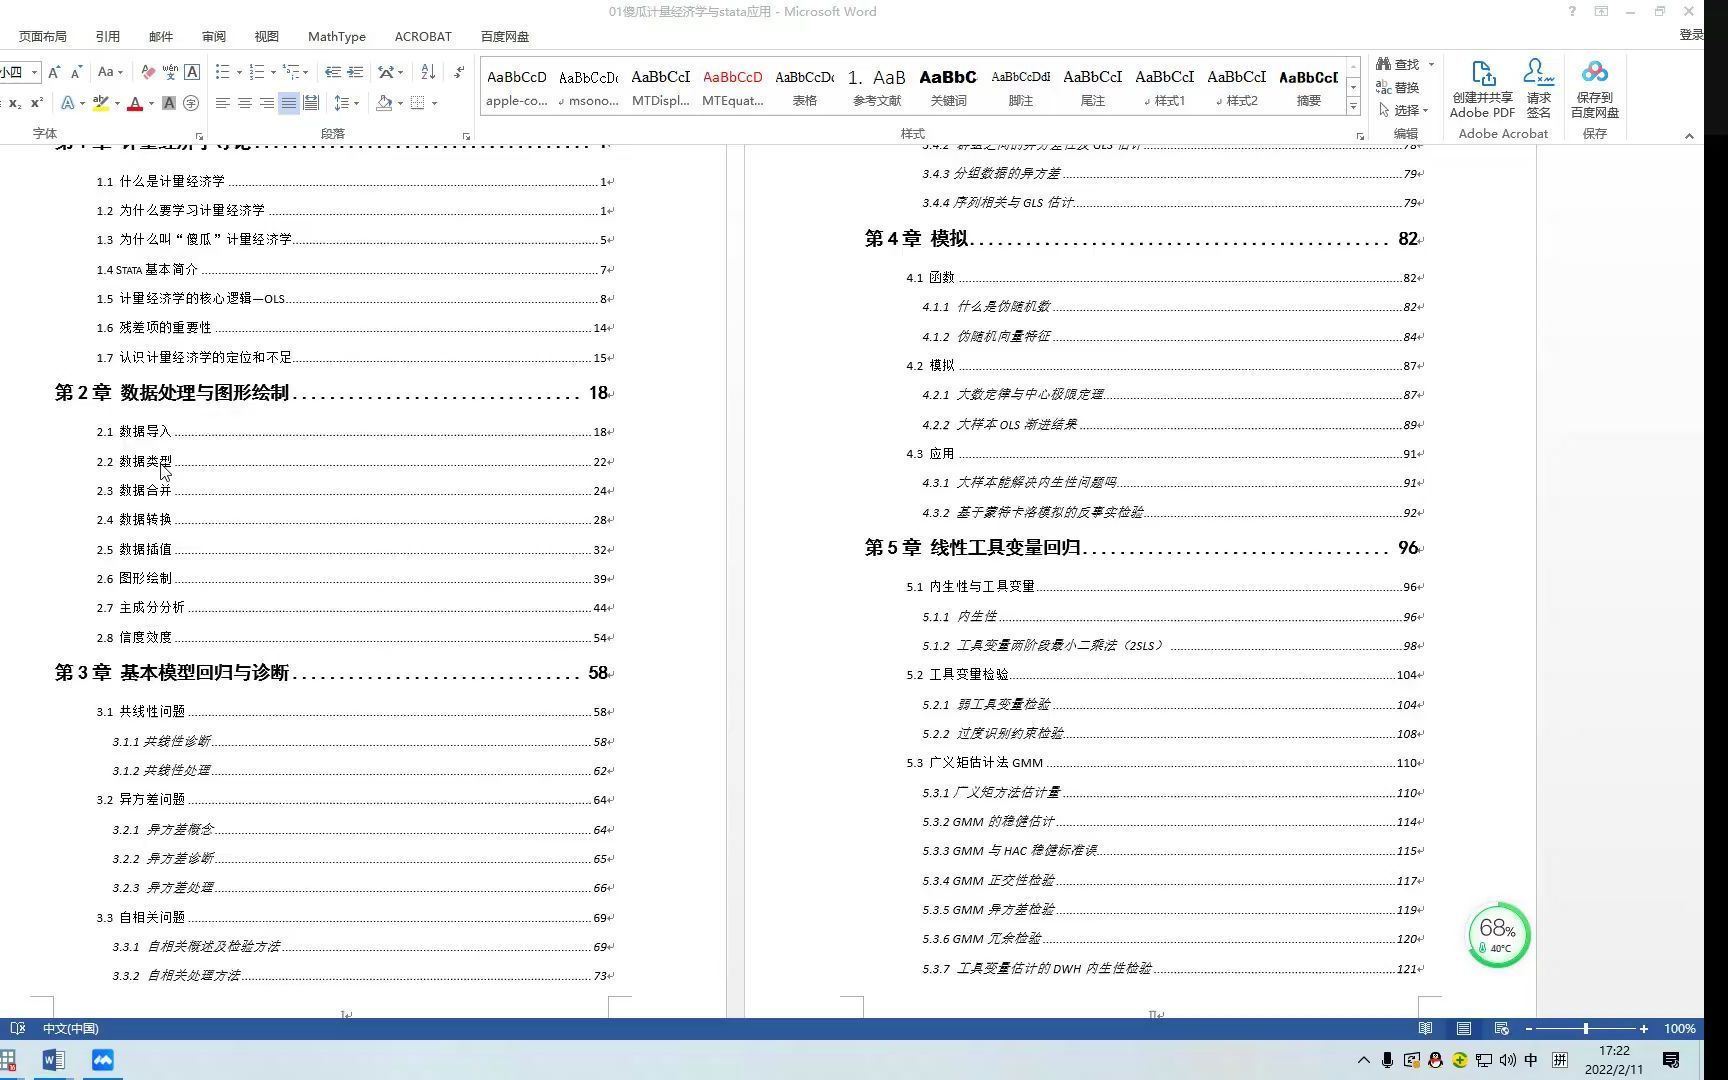Viewport: 1728px width, 1080px height.
Task: Apply numbered list formatting
Action: tap(257, 72)
